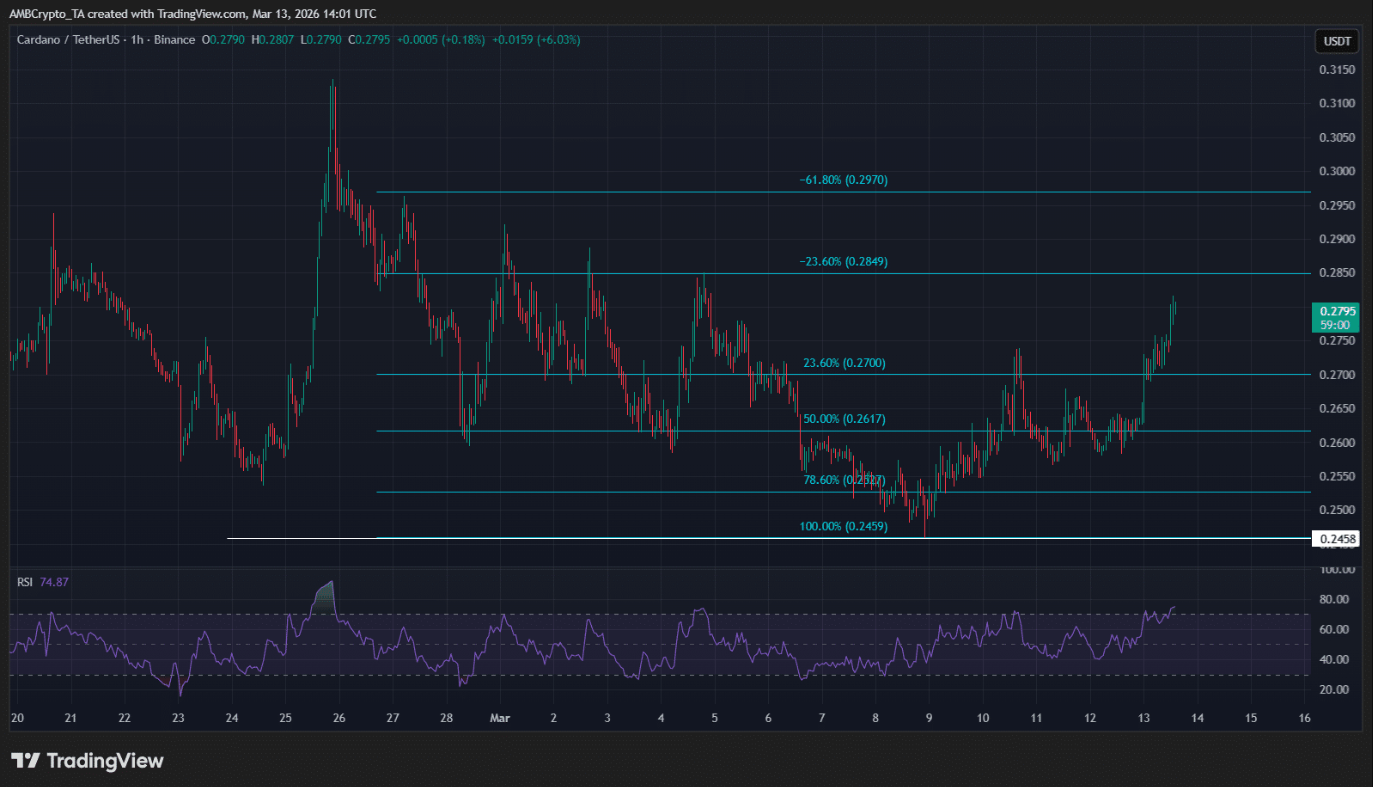
Task: Click the 23.60% (0.2700) Fibonacci level label
Action: [844, 363]
